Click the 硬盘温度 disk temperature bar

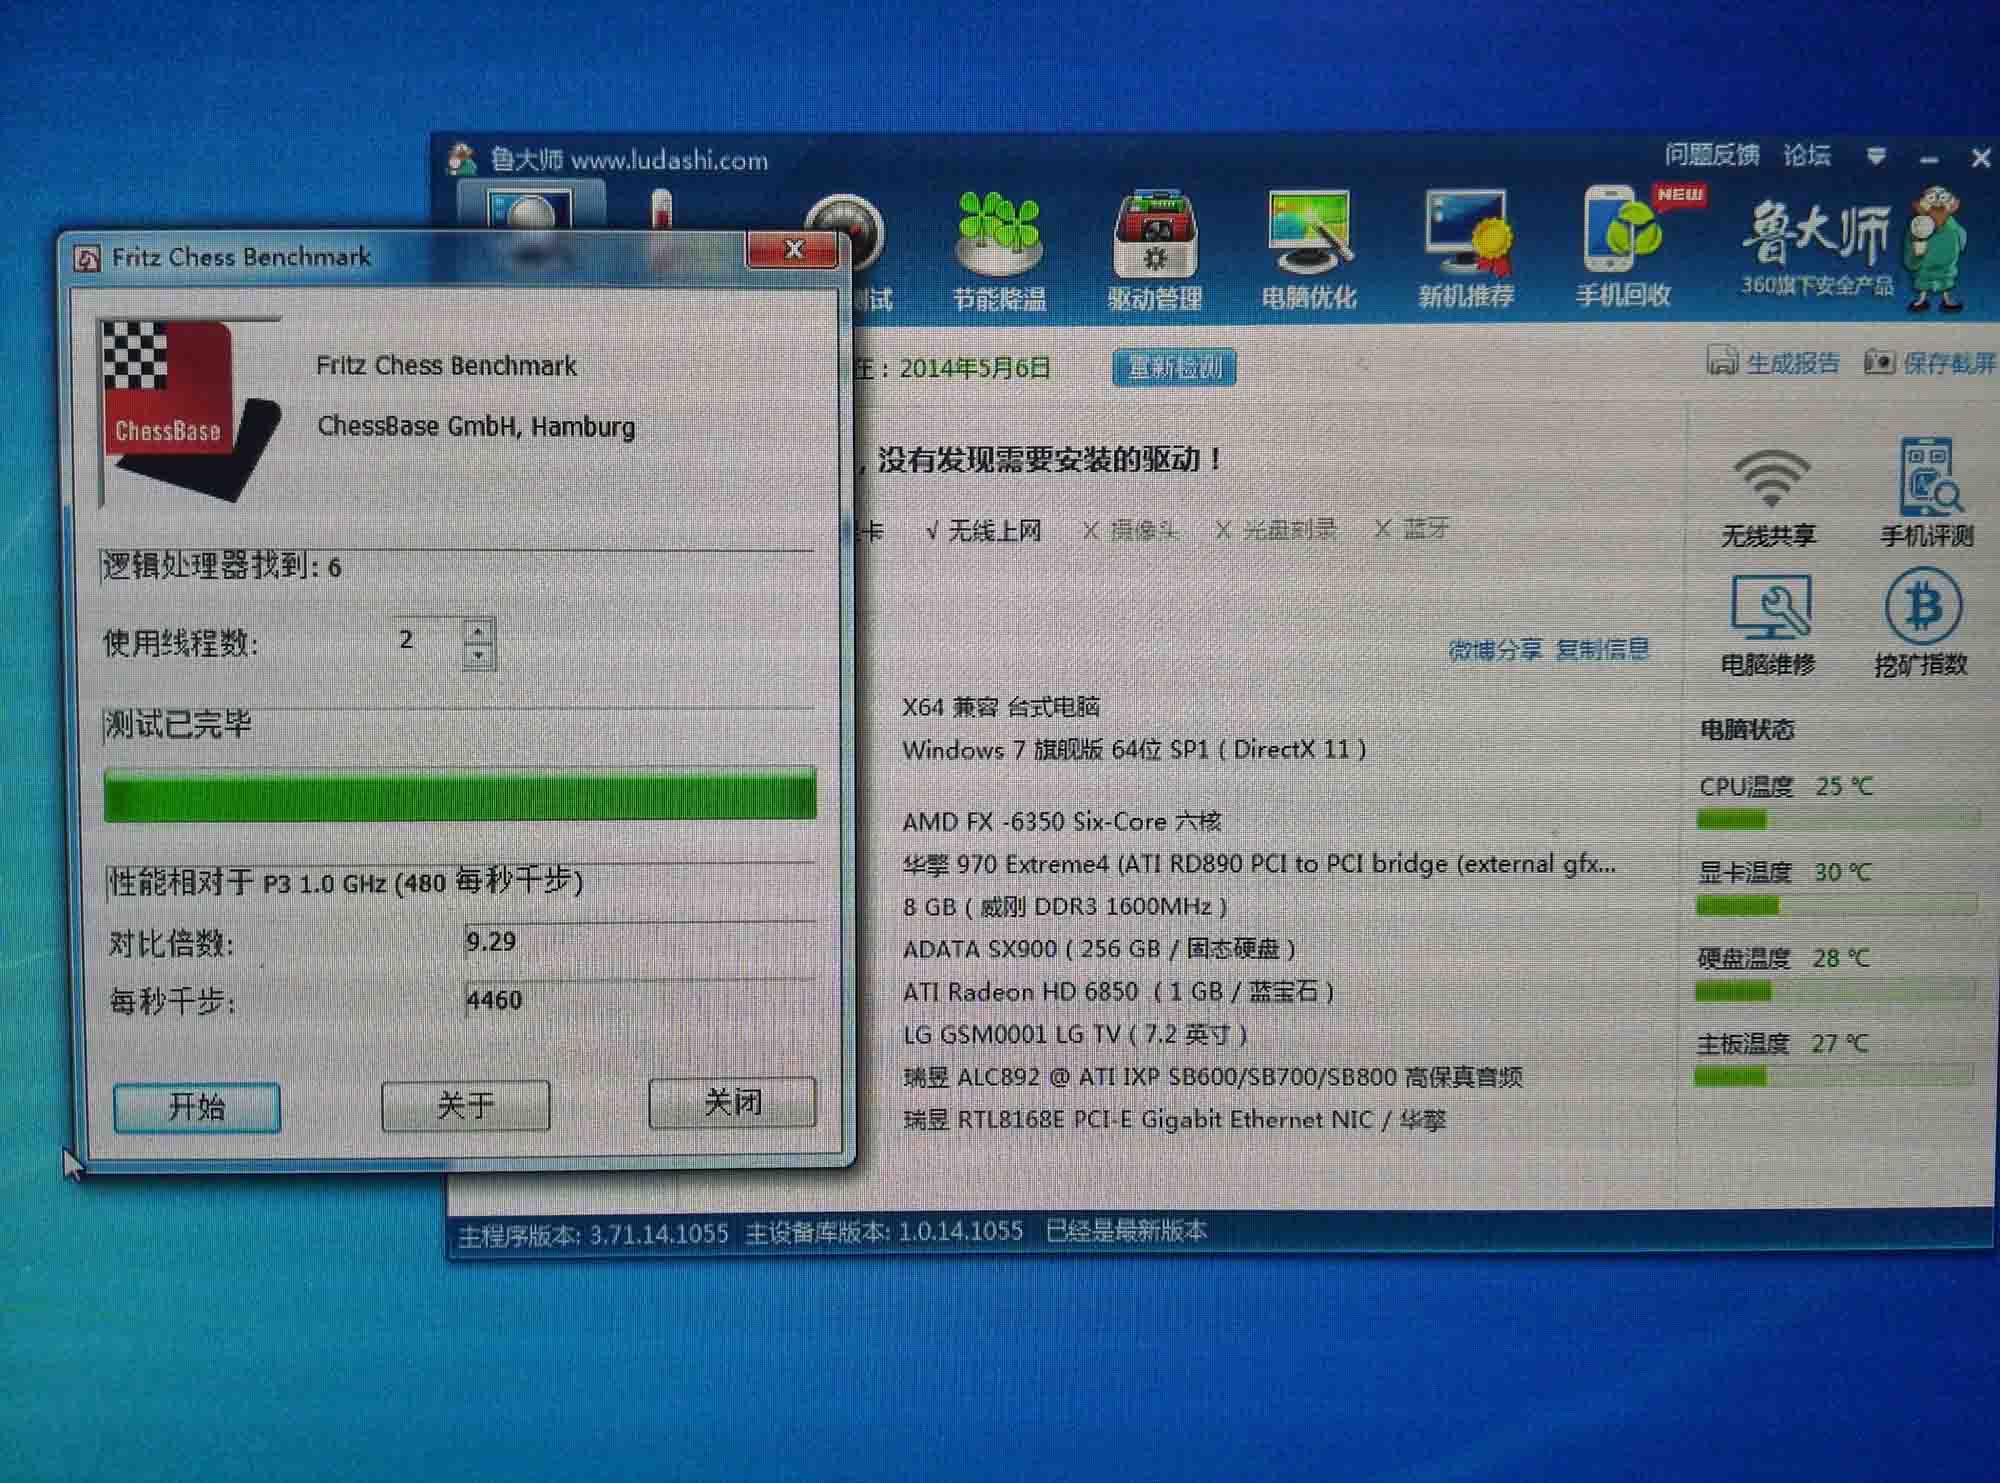point(1835,991)
